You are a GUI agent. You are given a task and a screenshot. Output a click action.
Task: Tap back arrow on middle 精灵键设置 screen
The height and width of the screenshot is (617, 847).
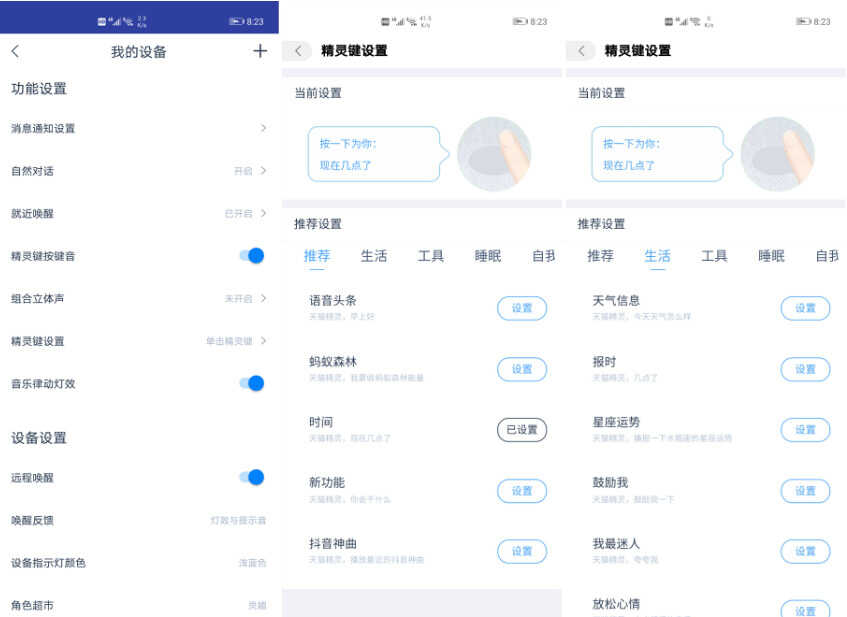[x=297, y=51]
